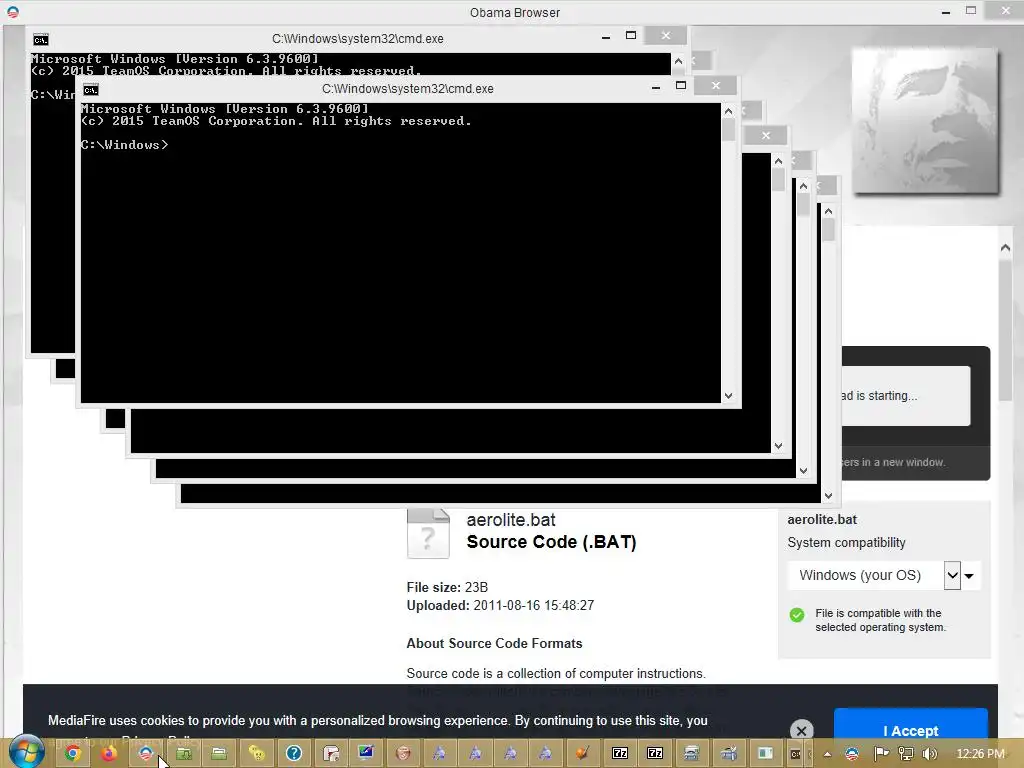Dismiss the cookie banner with the X
The height and width of the screenshot is (768, 1024).
tap(801, 731)
